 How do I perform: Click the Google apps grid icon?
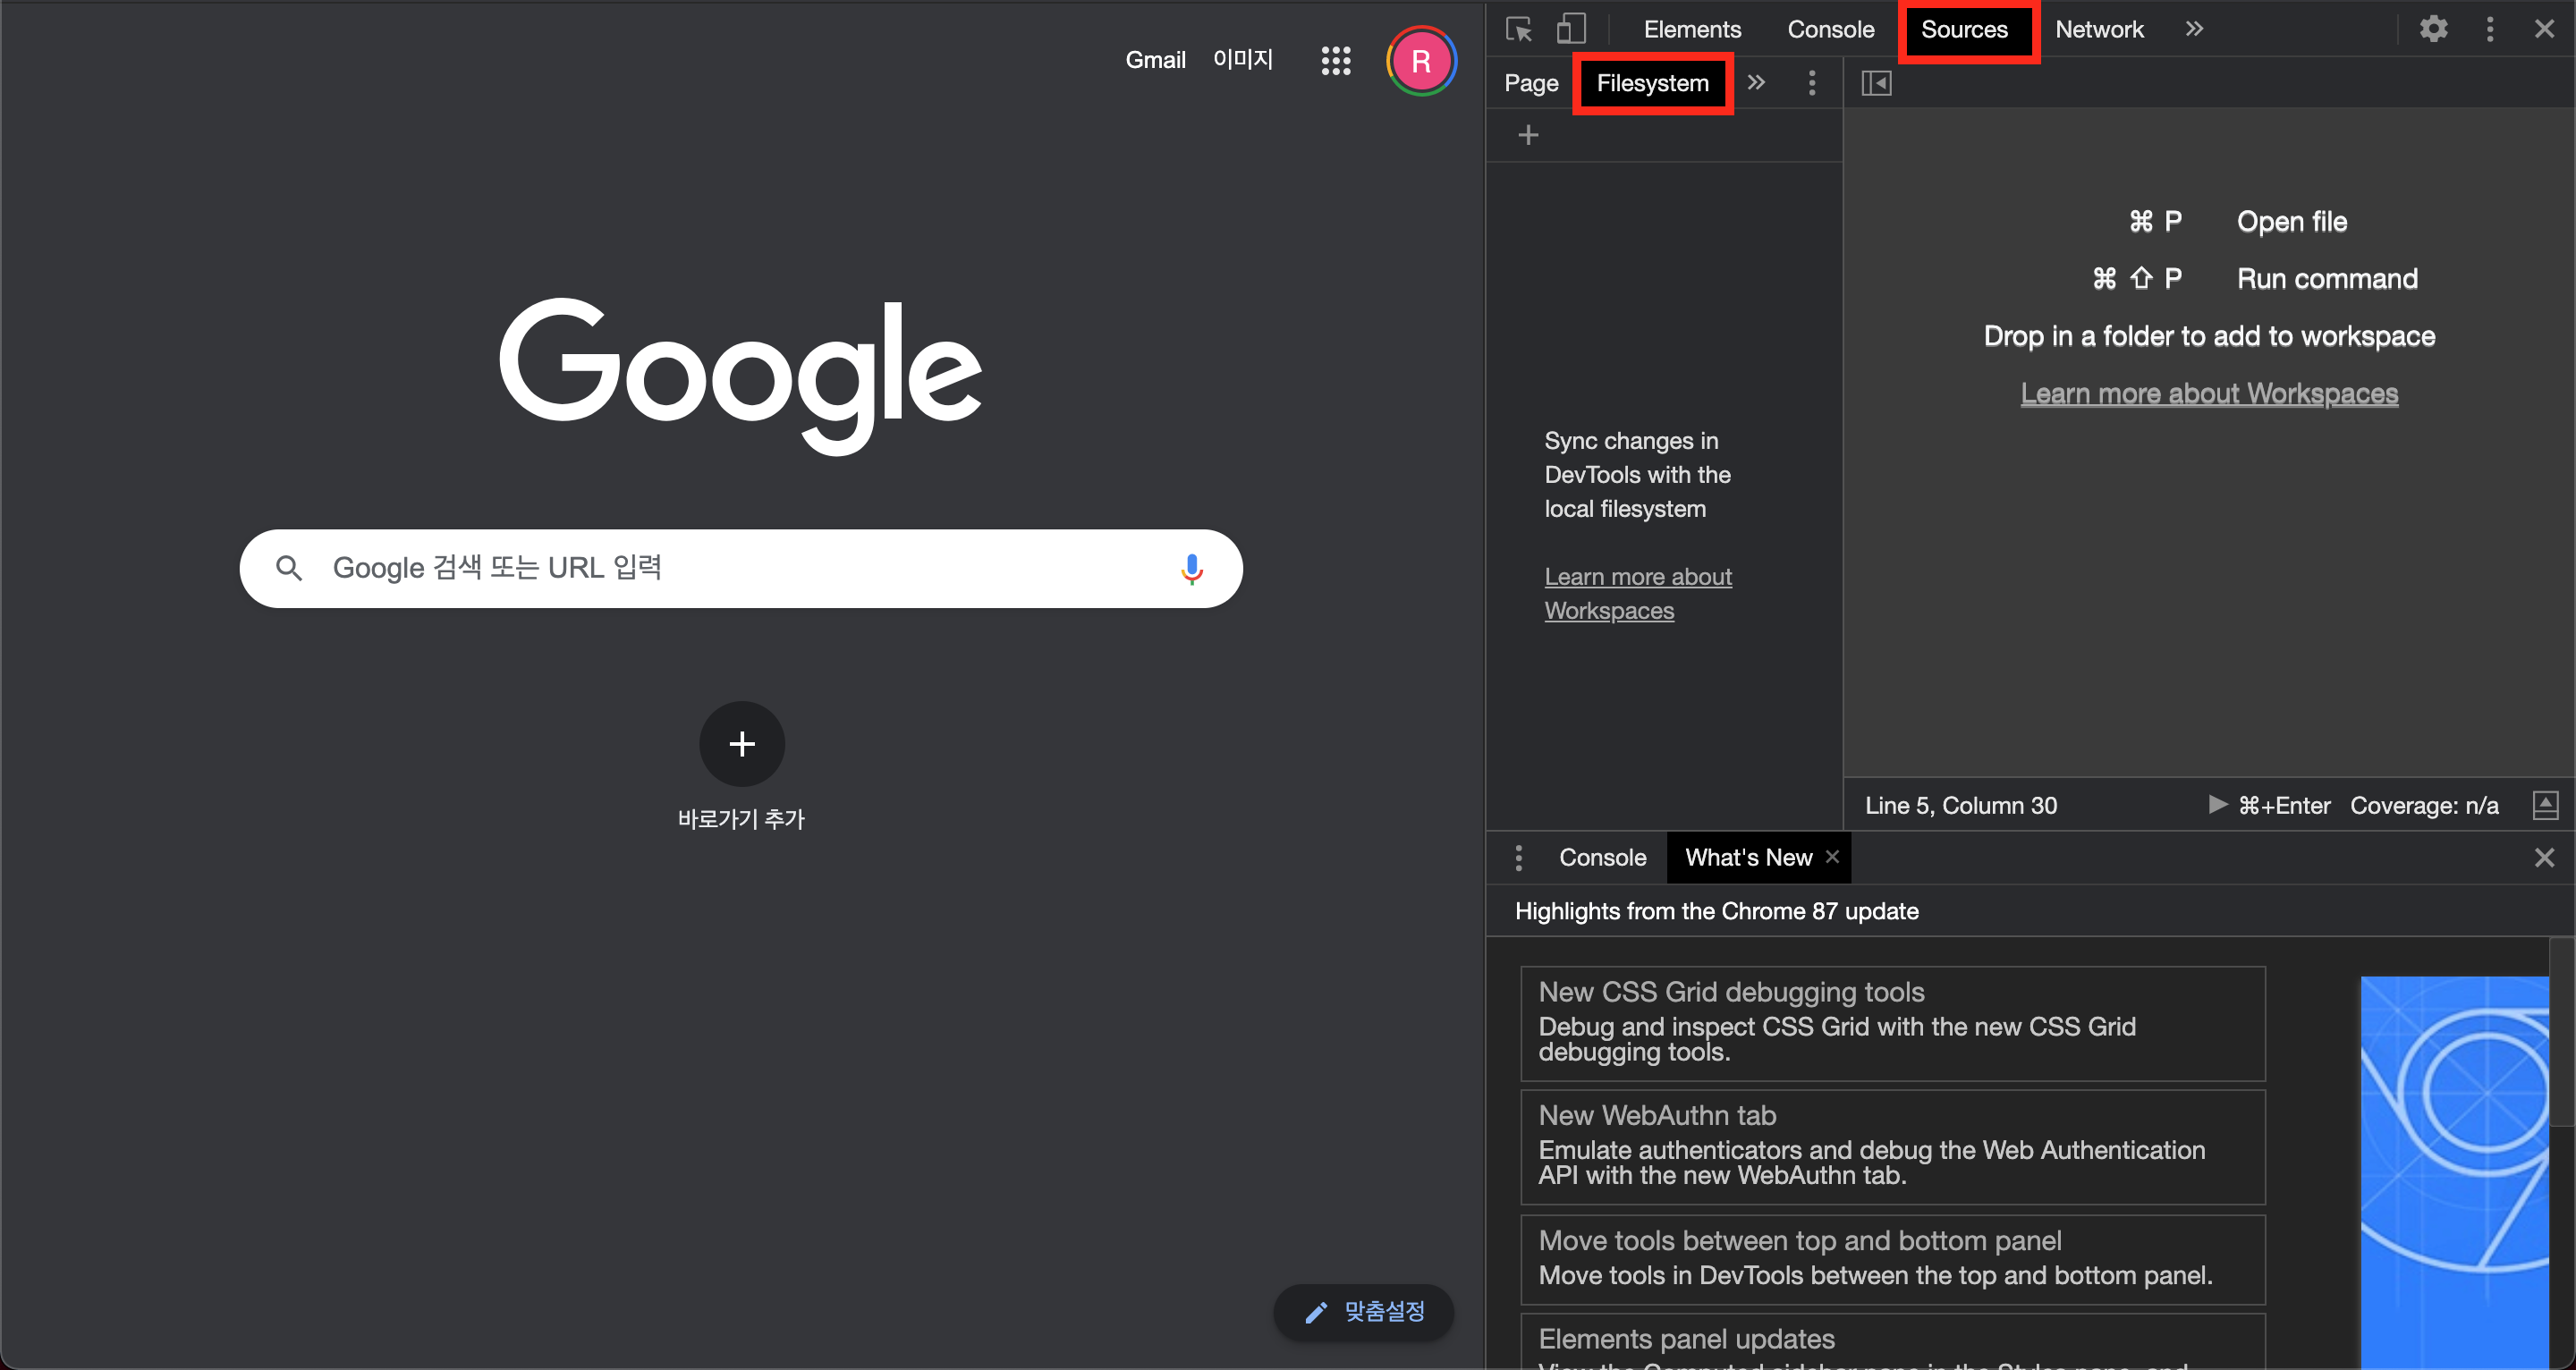[1335, 61]
